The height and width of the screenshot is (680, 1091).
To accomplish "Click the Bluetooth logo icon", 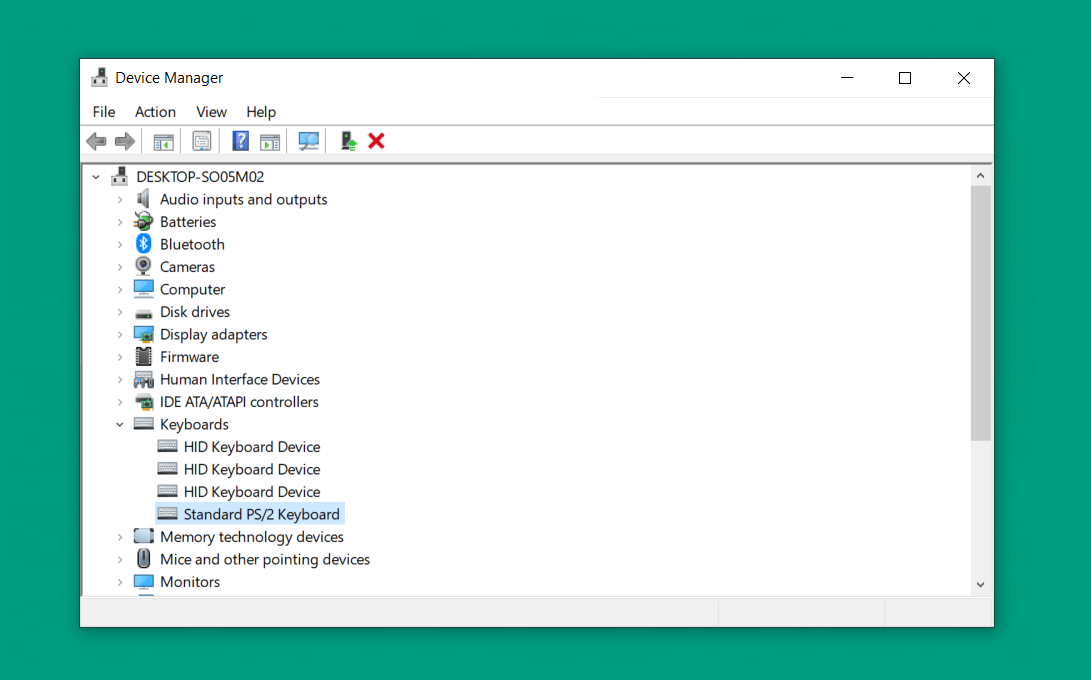I will (x=143, y=244).
